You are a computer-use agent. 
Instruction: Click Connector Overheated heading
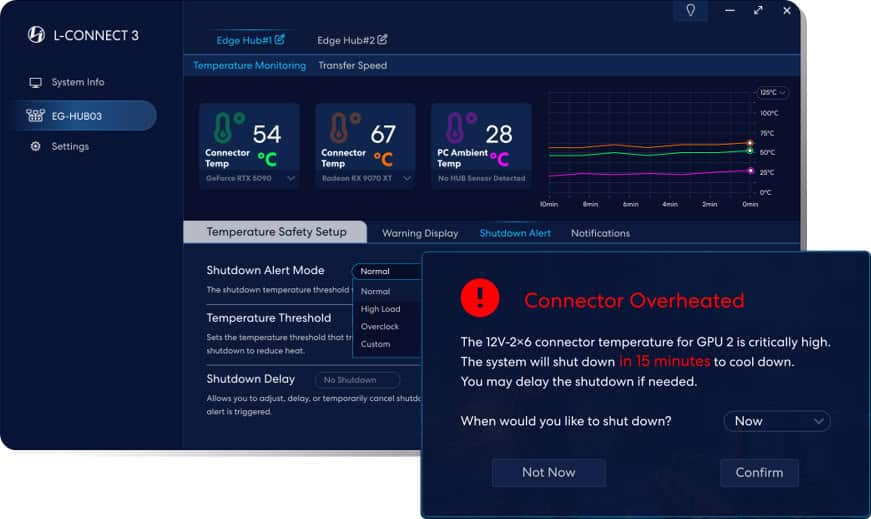click(634, 301)
